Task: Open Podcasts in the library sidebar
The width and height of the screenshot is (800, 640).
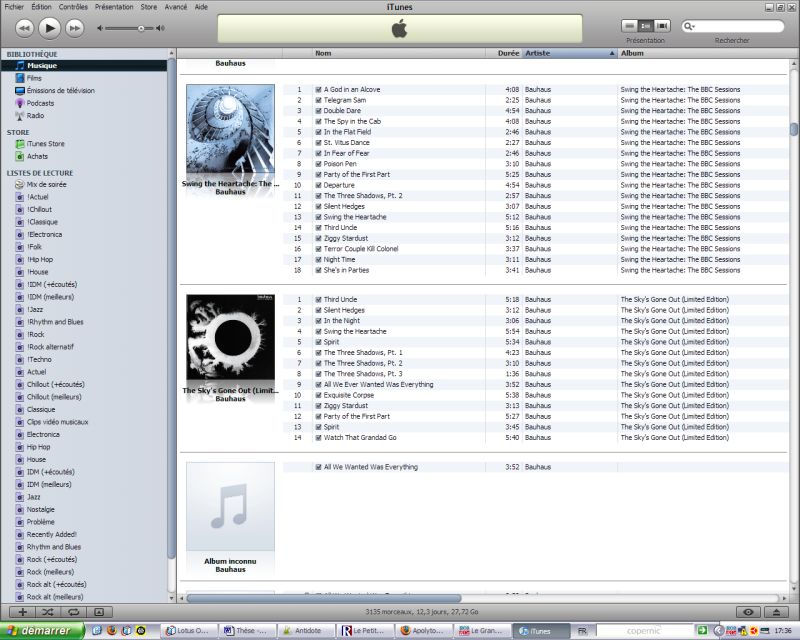Action: click(x=40, y=103)
